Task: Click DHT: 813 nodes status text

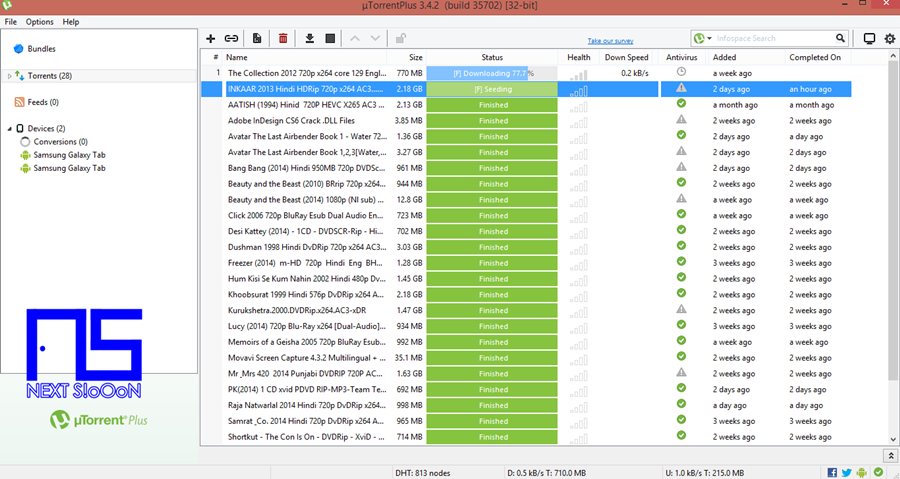Action: [x=422, y=473]
